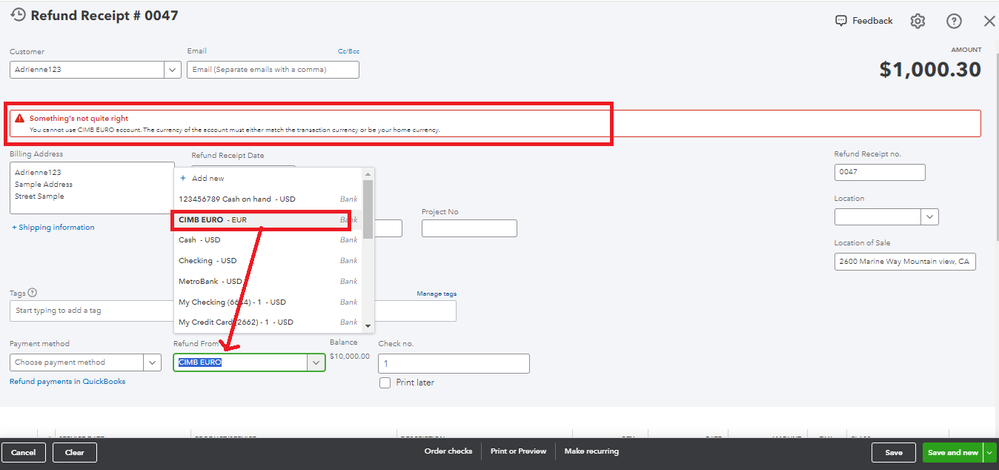The height and width of the screenshot is (470, 999).
Task: Click the Billing Address text area
Action: [x=92, y=187]
